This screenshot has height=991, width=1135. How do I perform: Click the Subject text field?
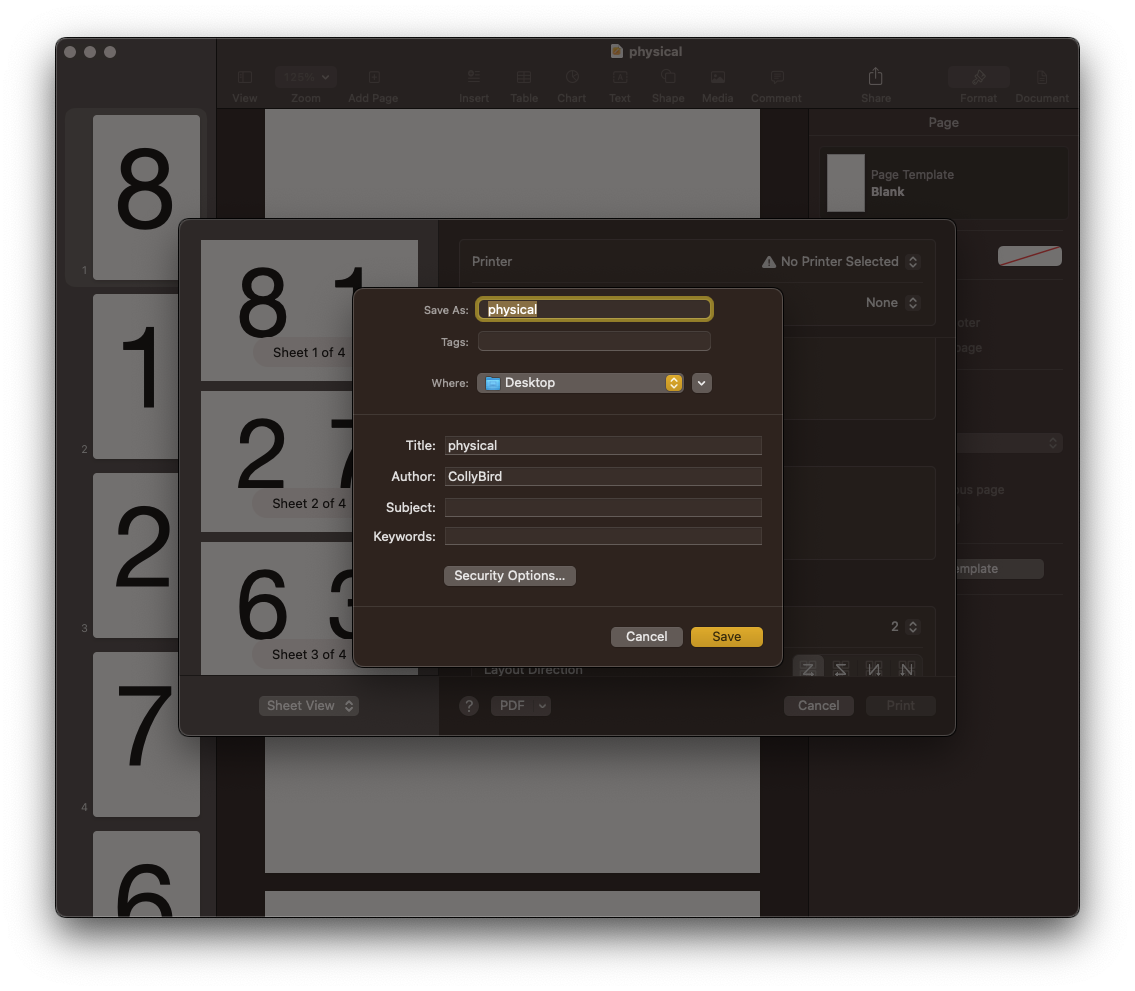603,507
